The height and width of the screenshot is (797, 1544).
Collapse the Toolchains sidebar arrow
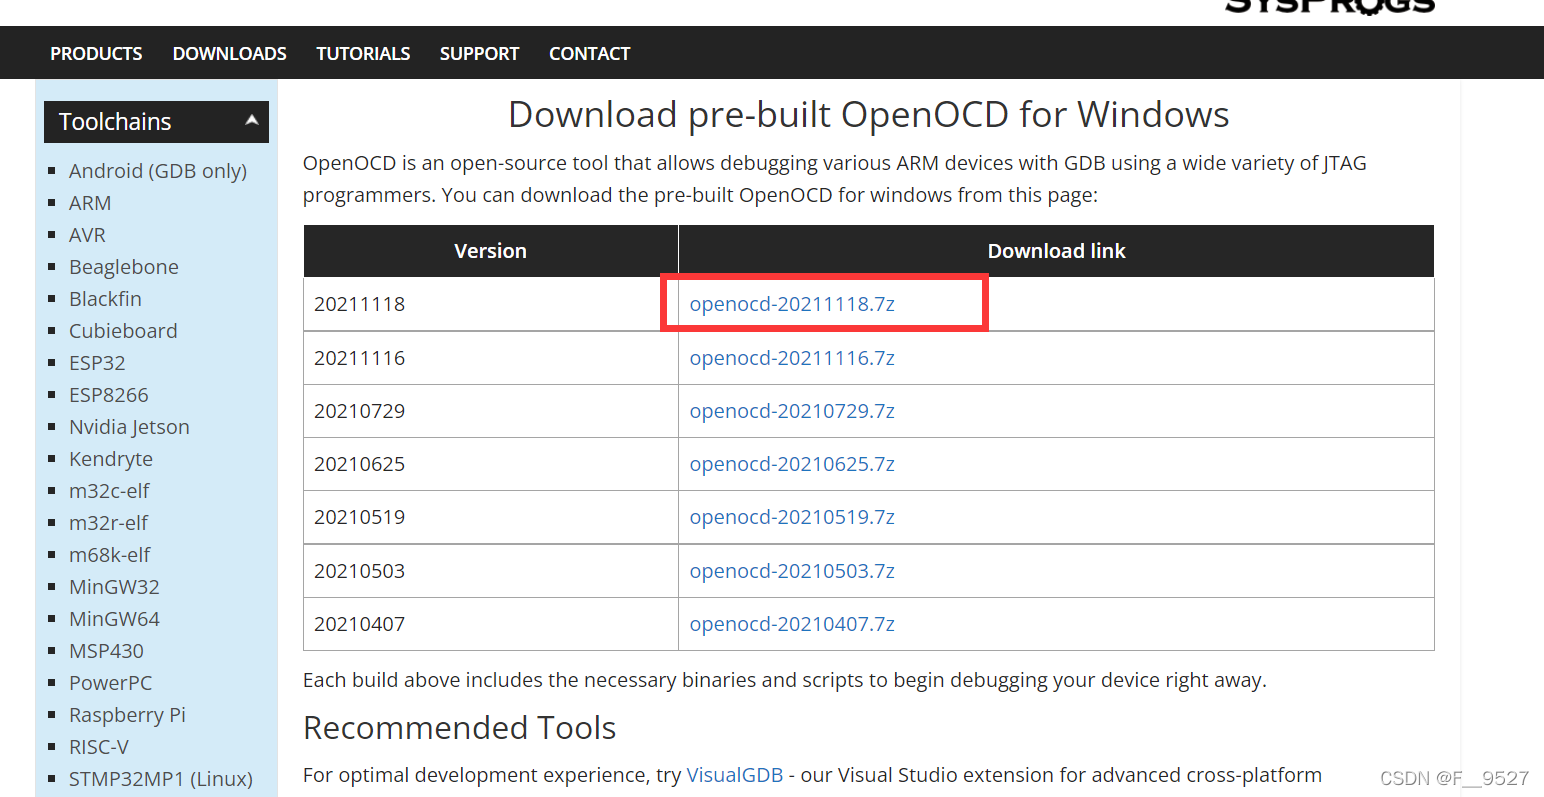(x=252, y=121)
